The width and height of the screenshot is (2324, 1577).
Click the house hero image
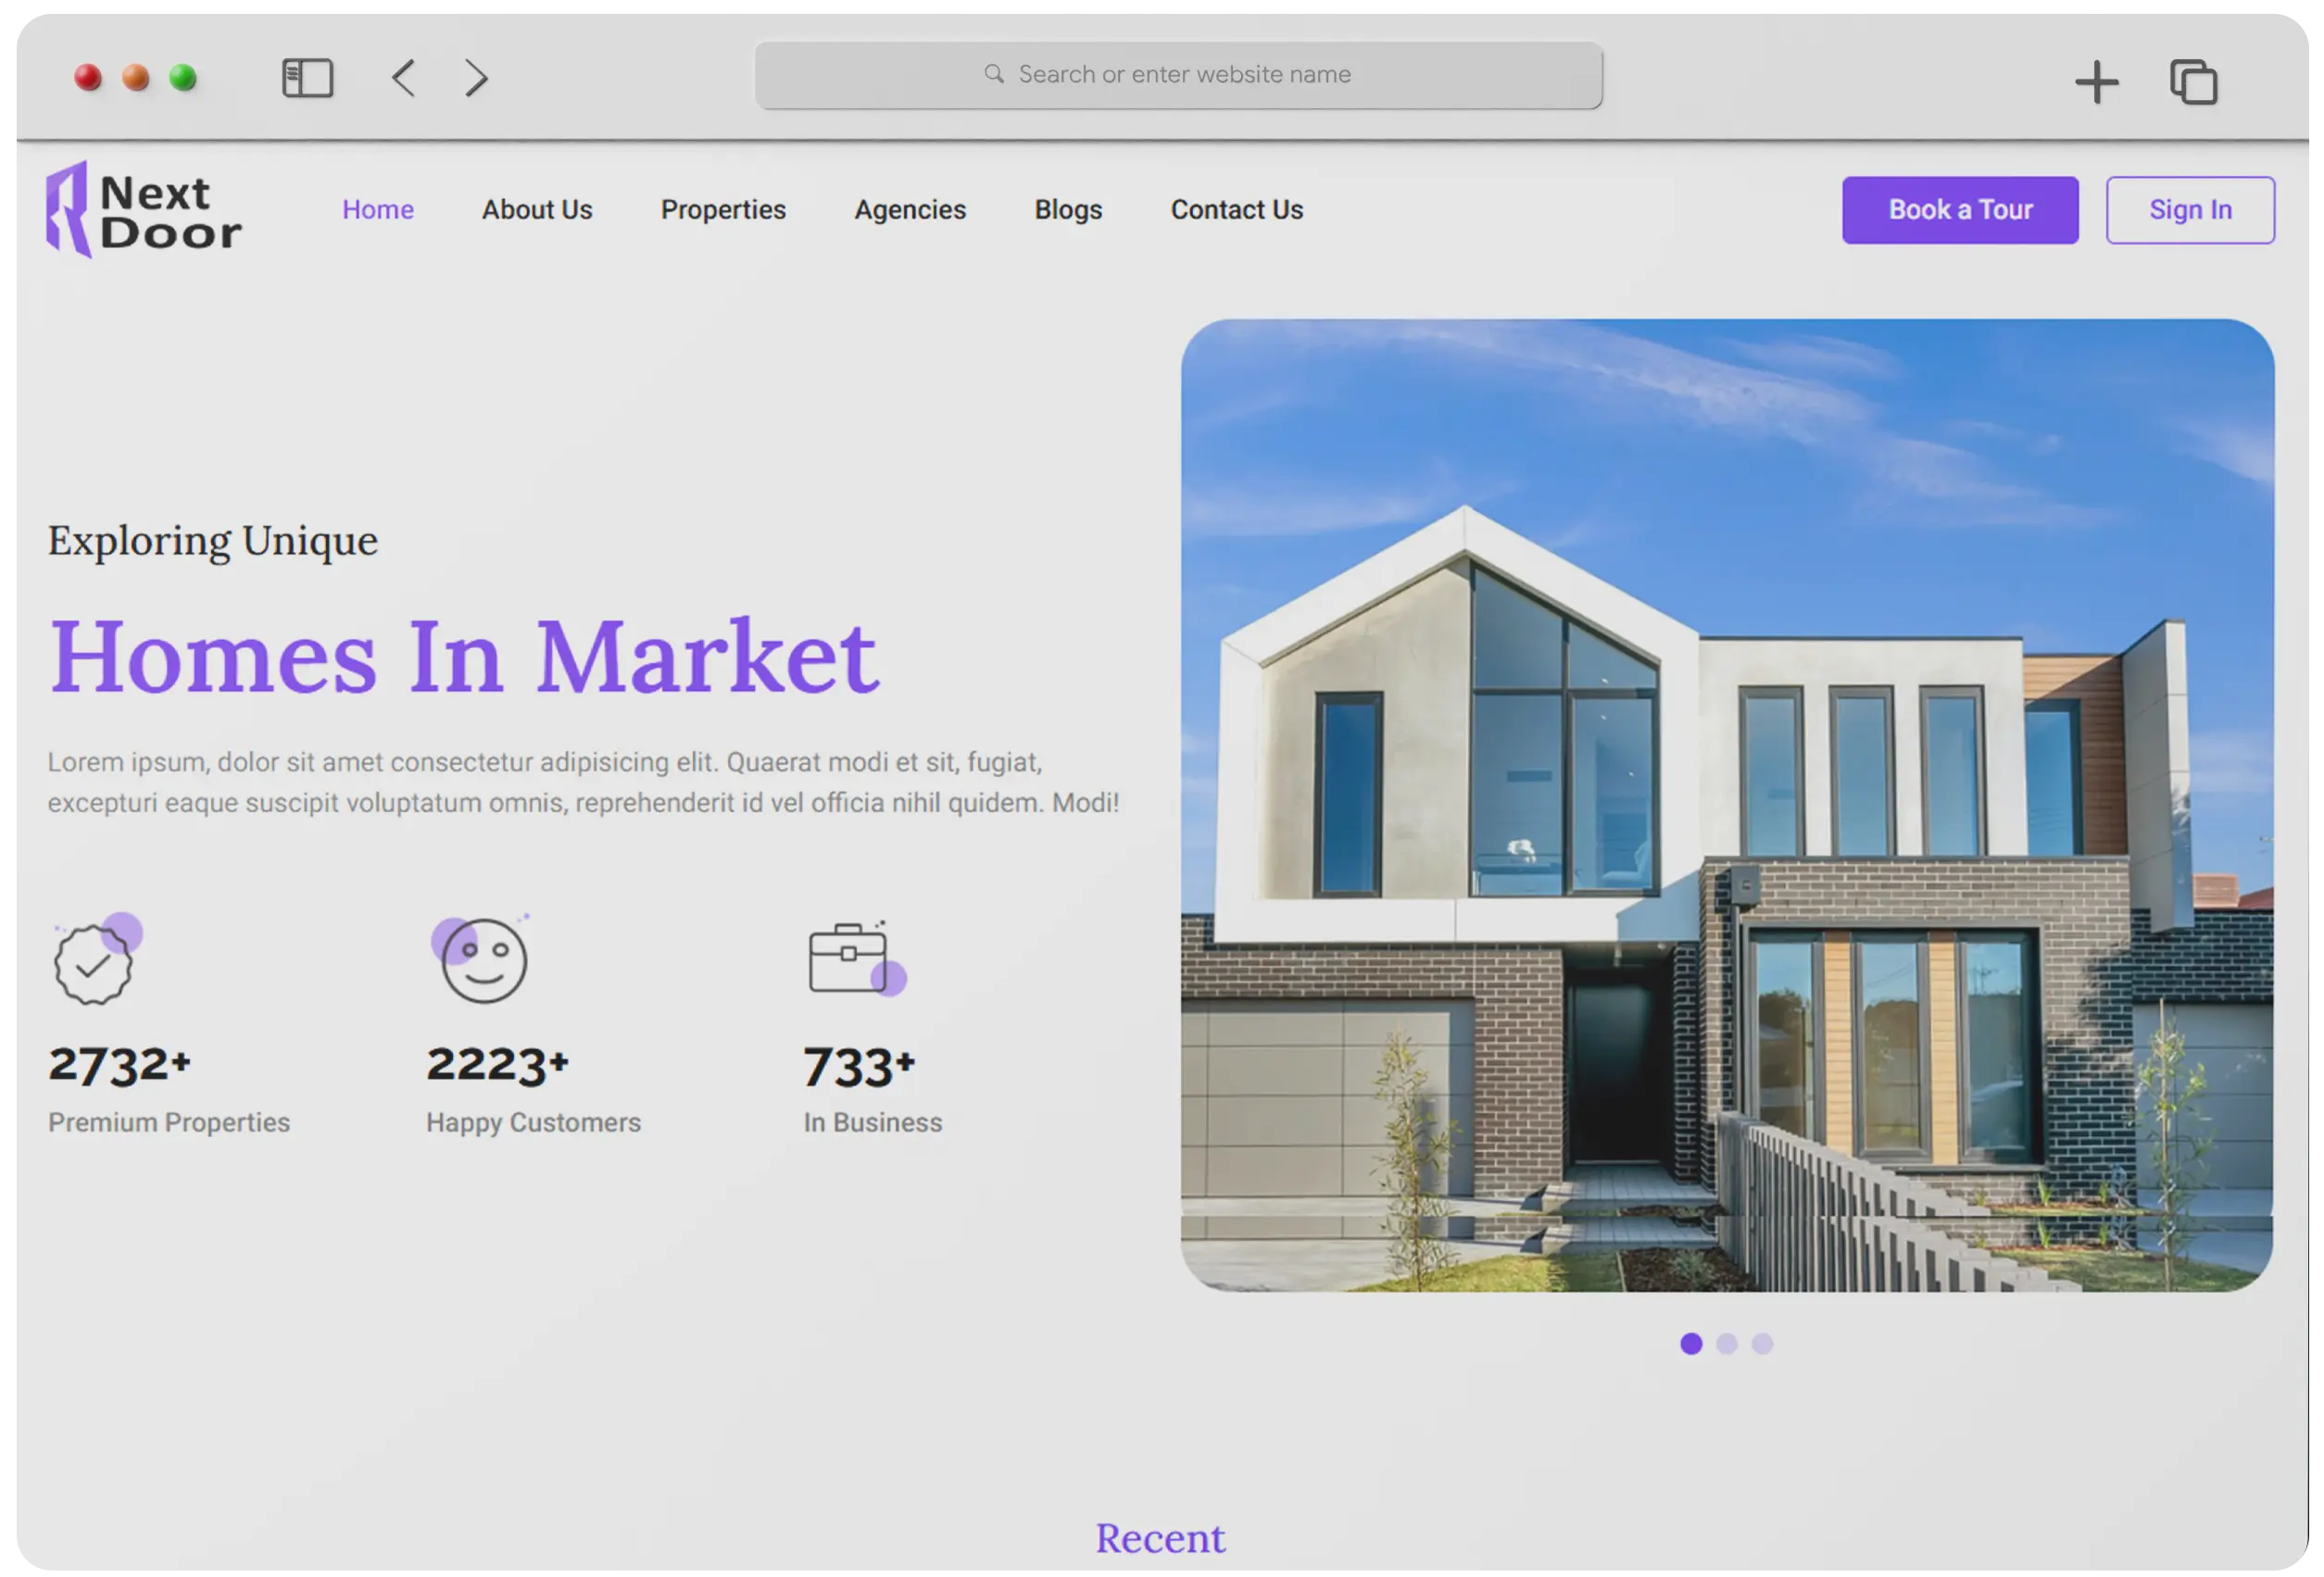coord(1727,805)
